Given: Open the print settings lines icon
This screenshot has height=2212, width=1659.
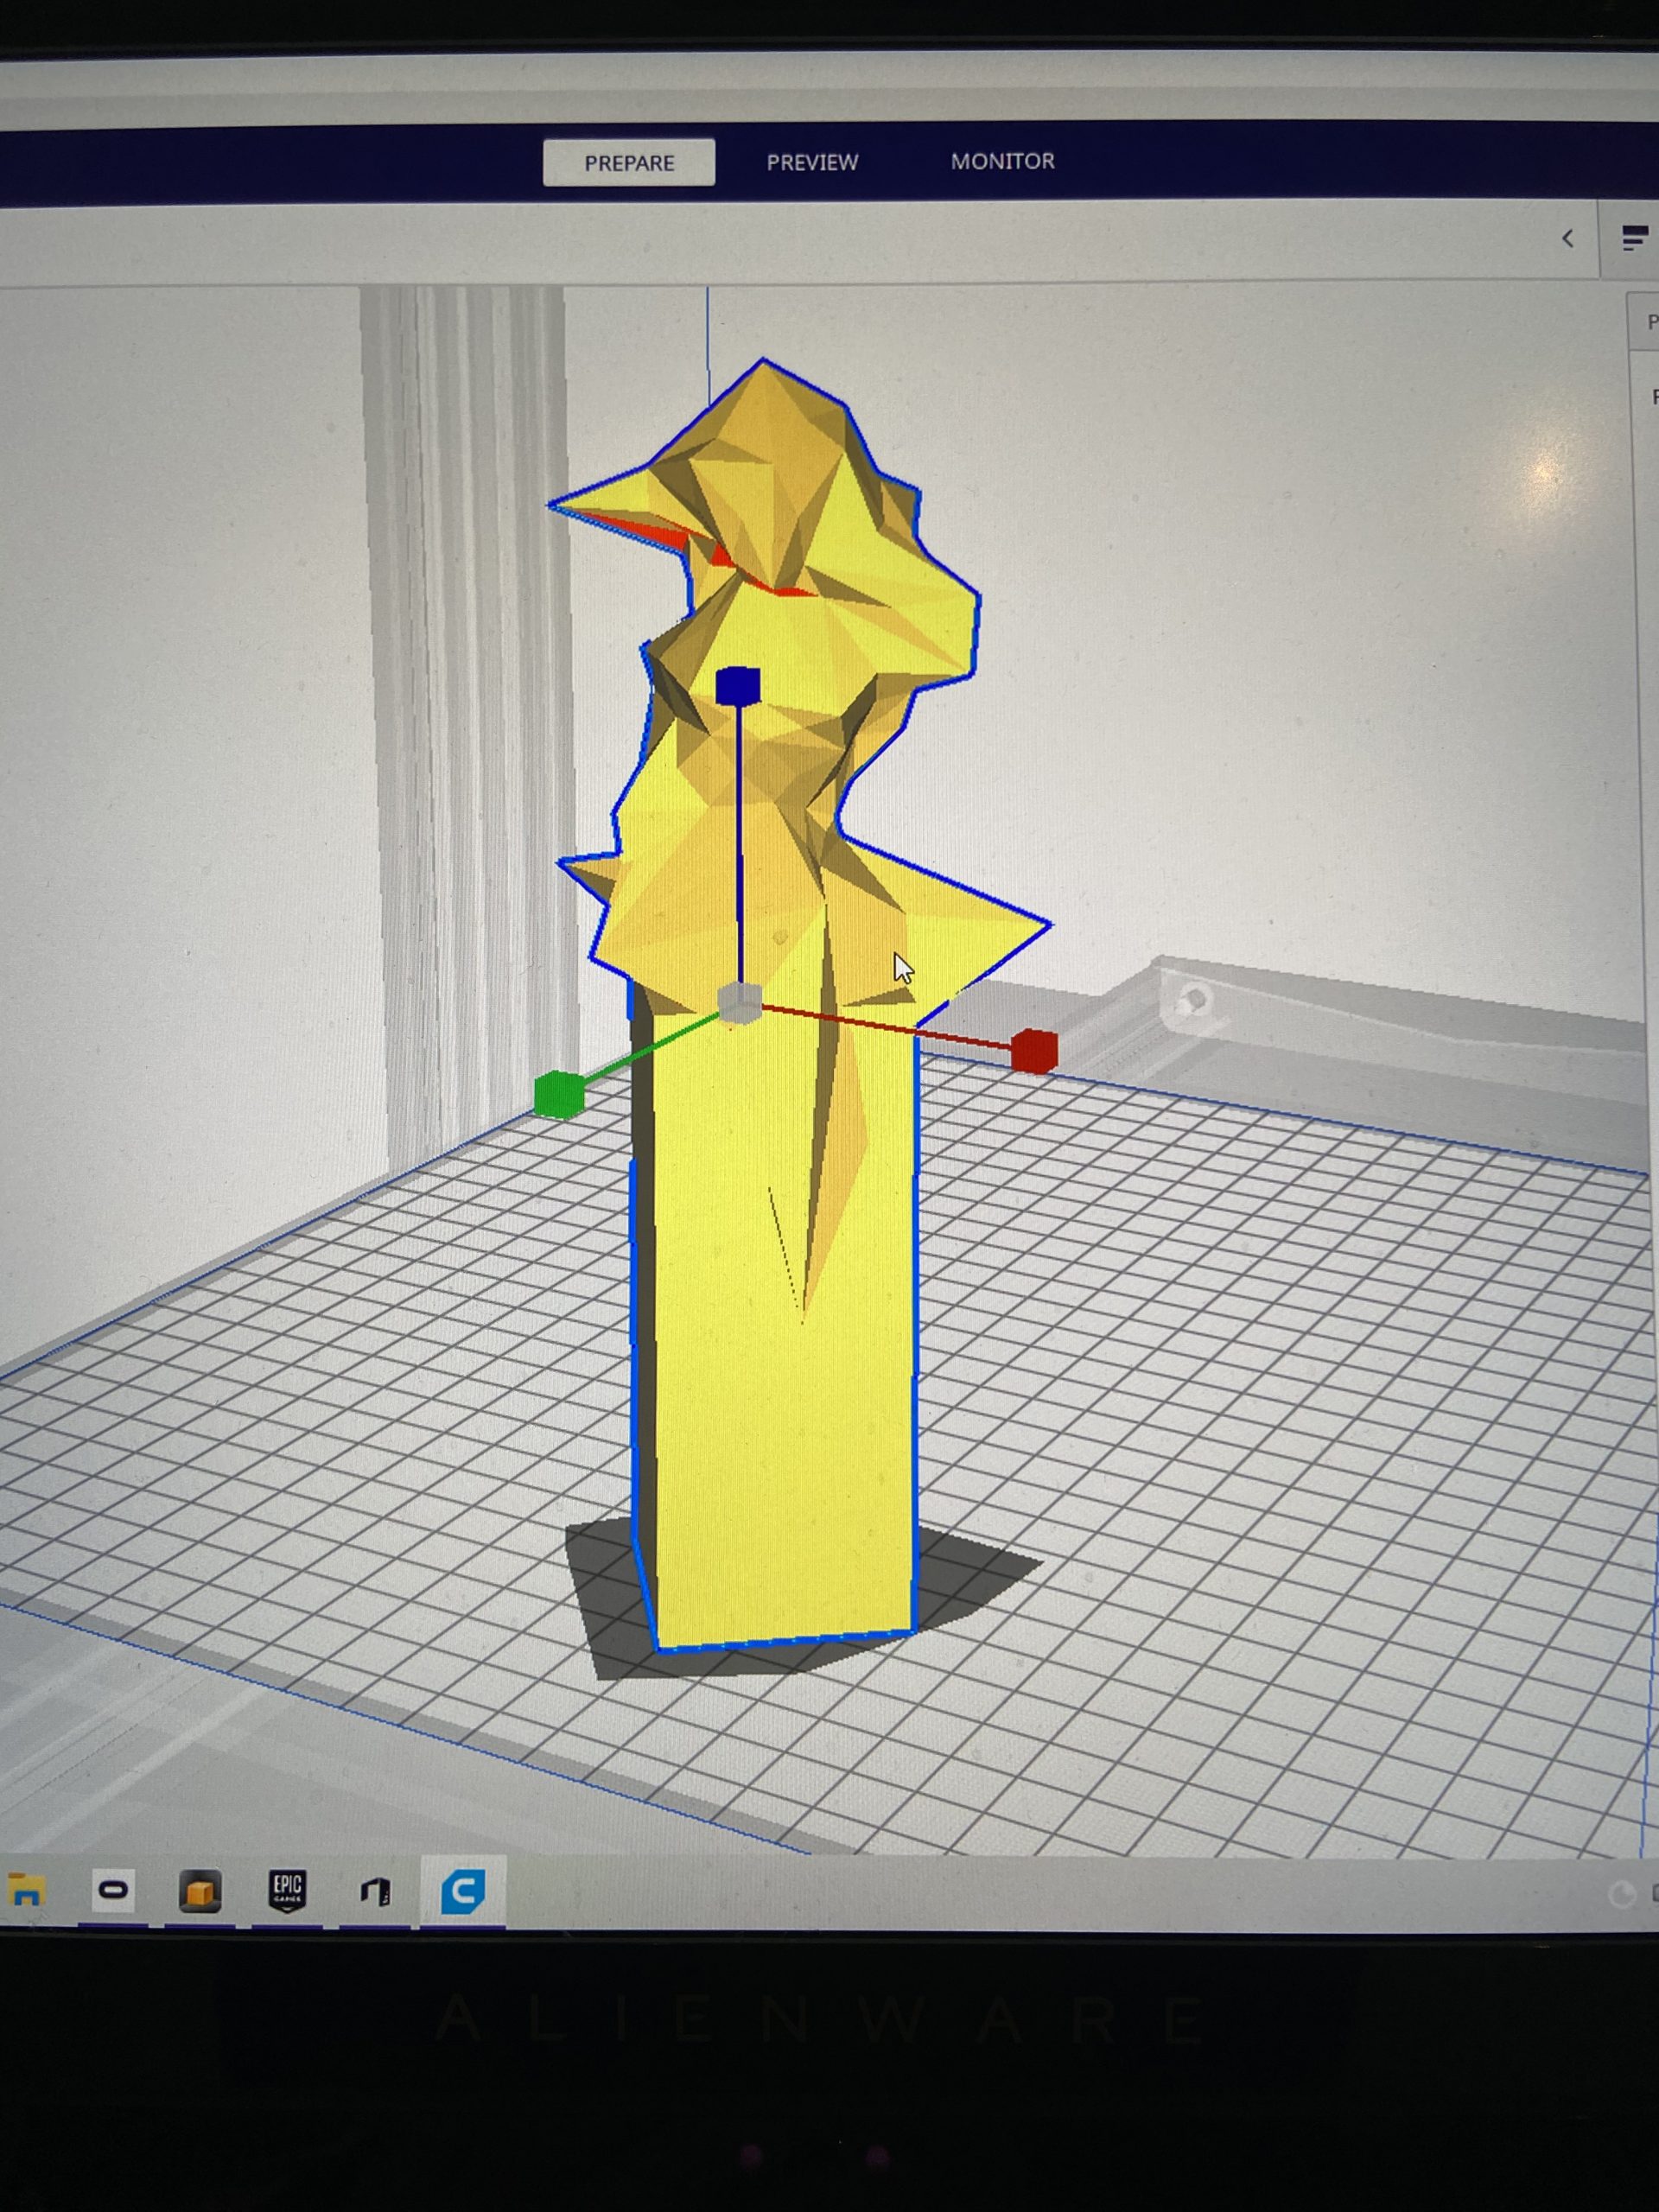Looking at the screenshot, I should [x=1634, y=239].
